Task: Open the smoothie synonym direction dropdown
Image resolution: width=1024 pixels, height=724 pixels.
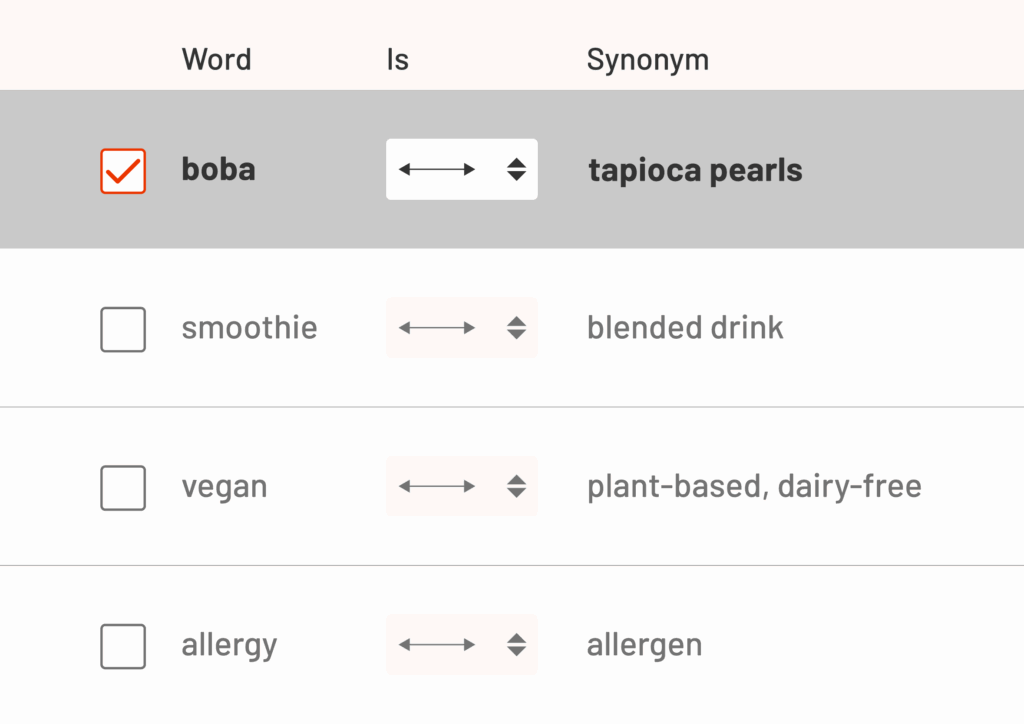Action: pyautogui.click(x=462, y=328)
